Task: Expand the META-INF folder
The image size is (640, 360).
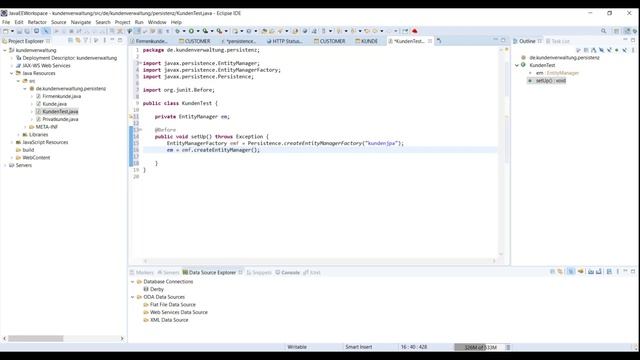Action: tap(25, 127)
